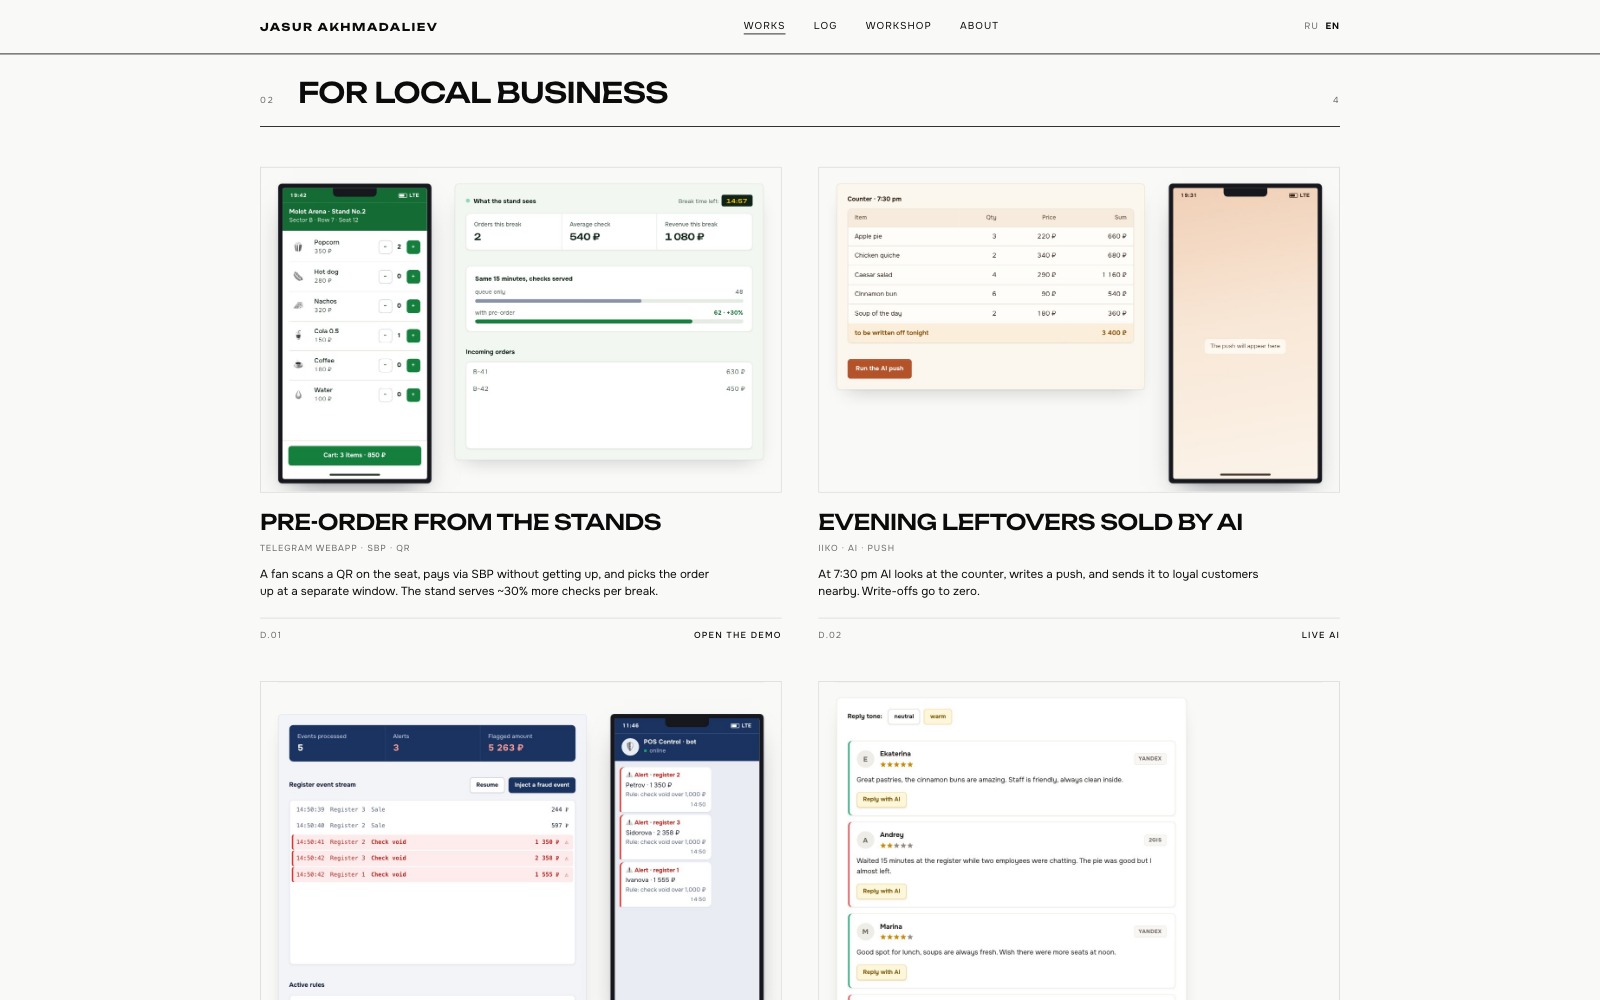The width and height of the screenshot is (1600, 1000).
Task: Increase Hot dog quantity with plus button
Action: [x=413, y=276]
